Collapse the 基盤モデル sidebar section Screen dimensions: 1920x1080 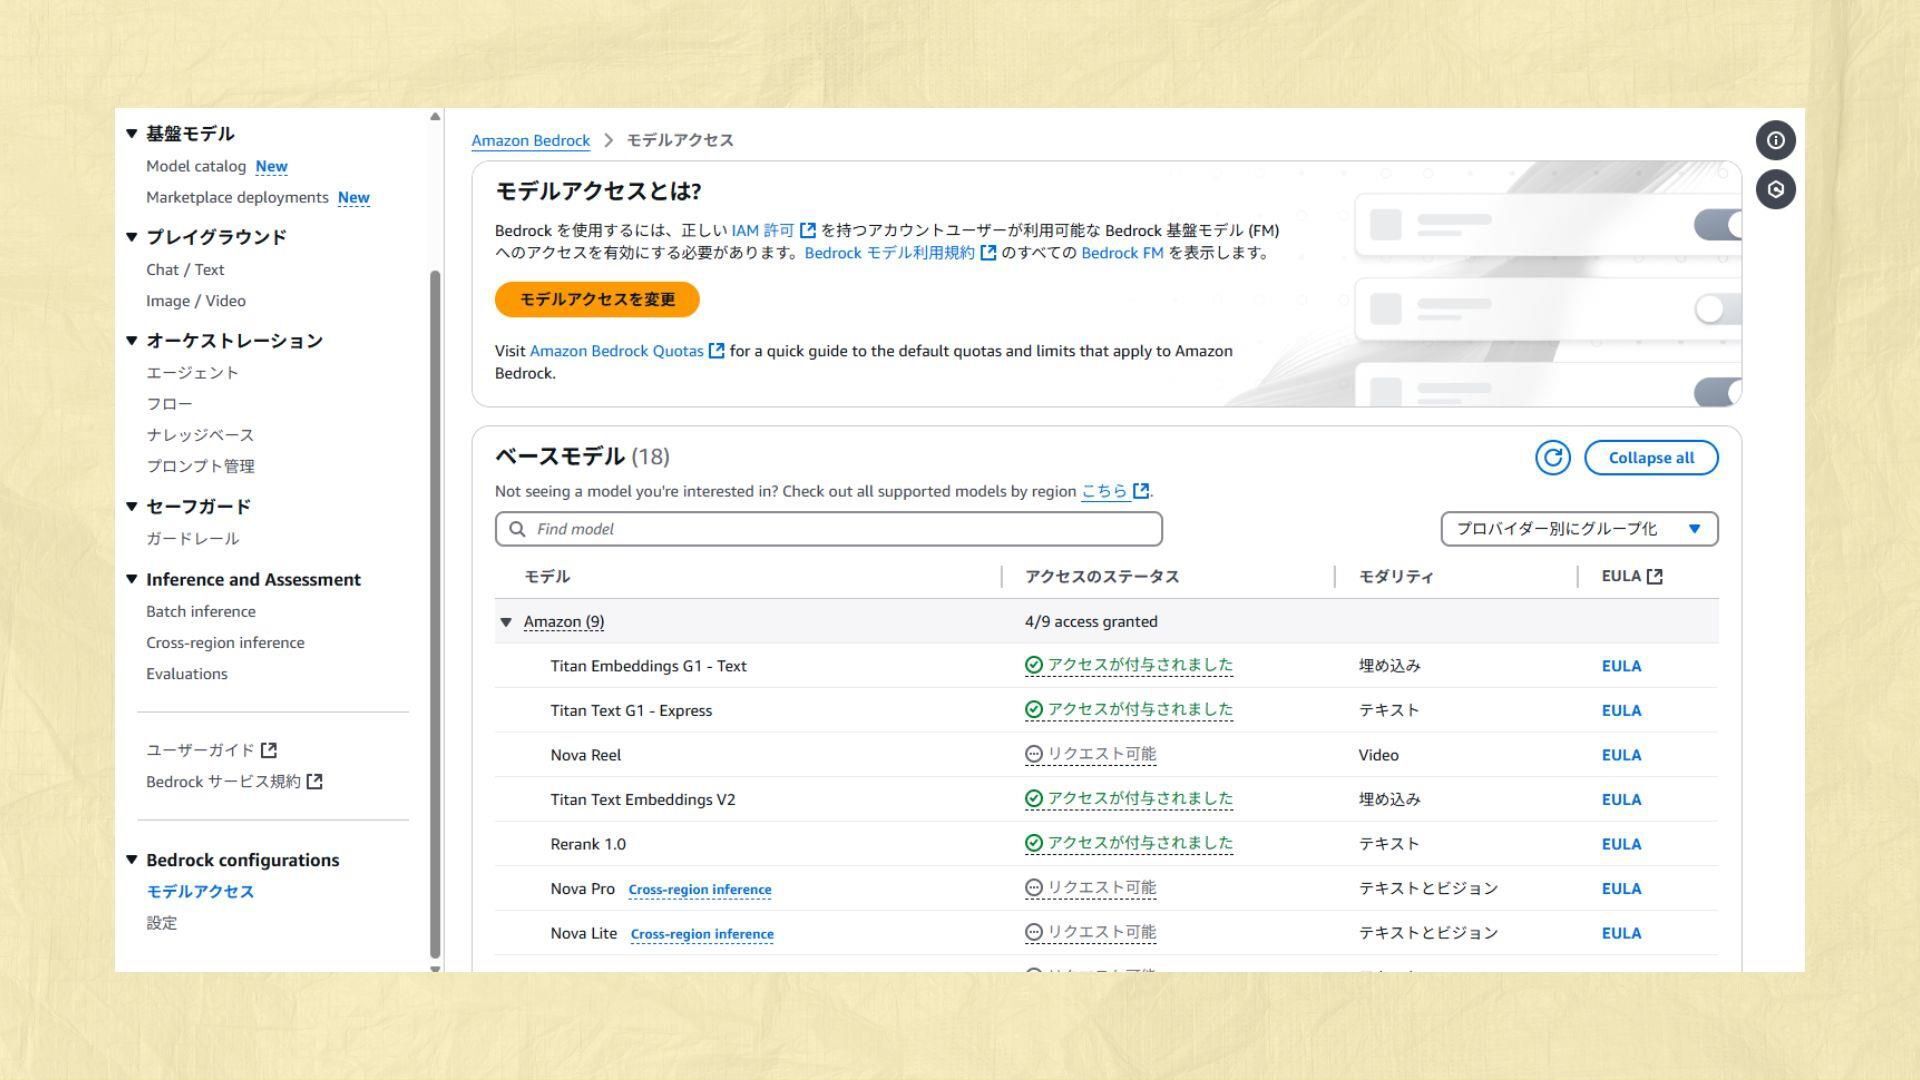(131, 133)
